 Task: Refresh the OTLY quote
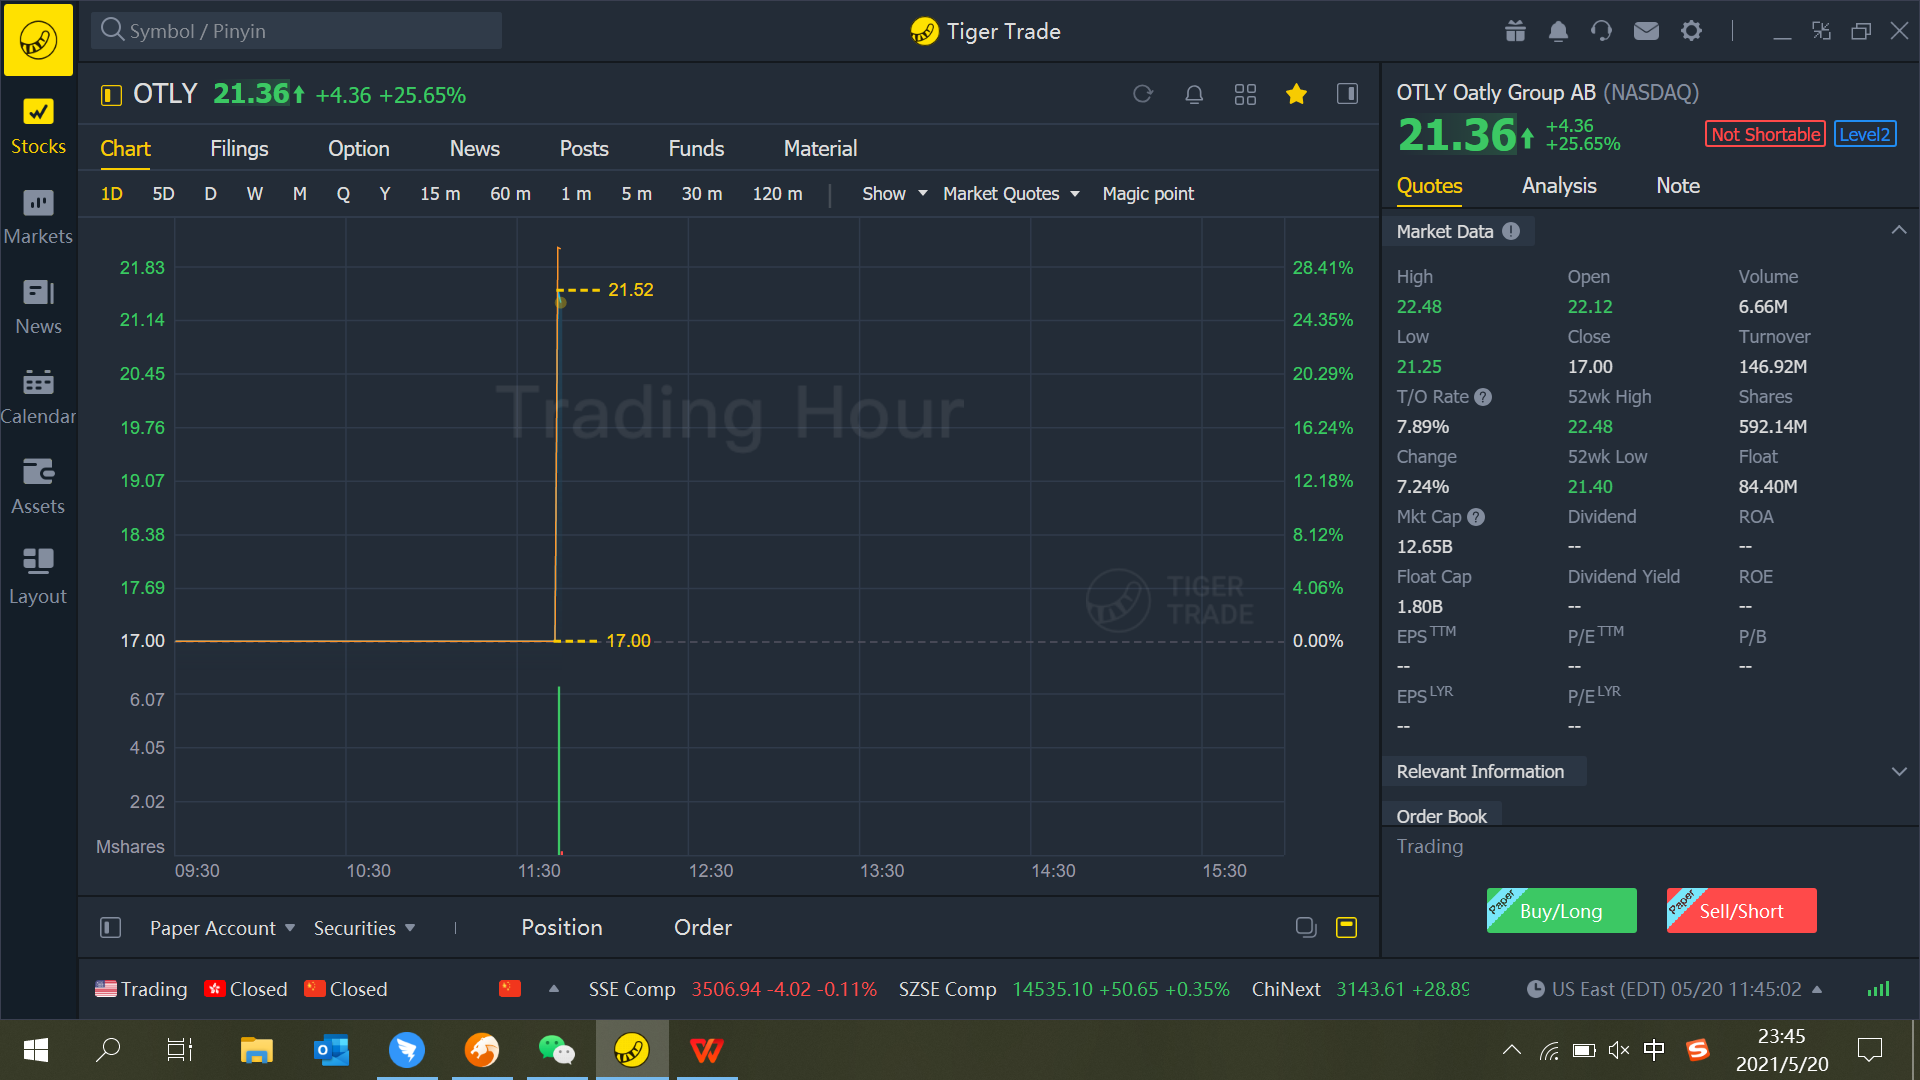pyautogui.click(x=1143, y=94)
